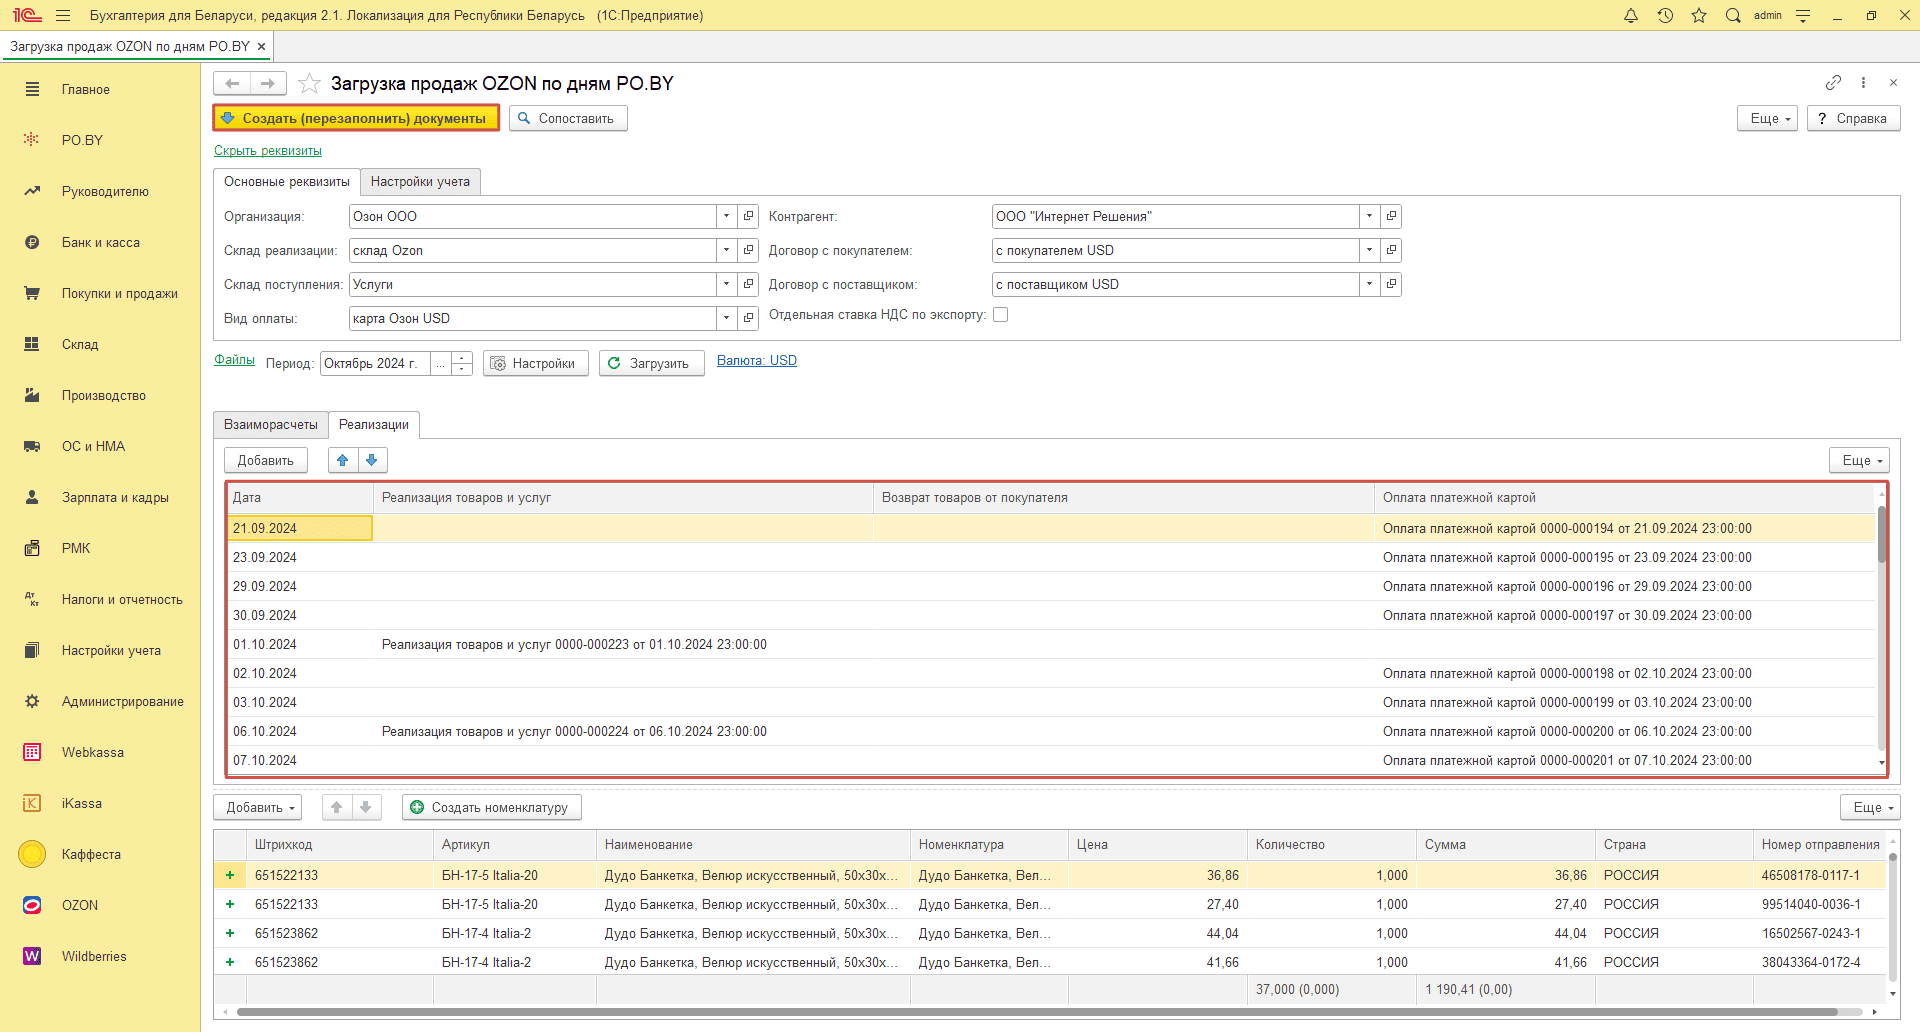This screenshot has height=1032, width=1920.
Task: Copy link to this form icon
Action: click(1833, 82)
